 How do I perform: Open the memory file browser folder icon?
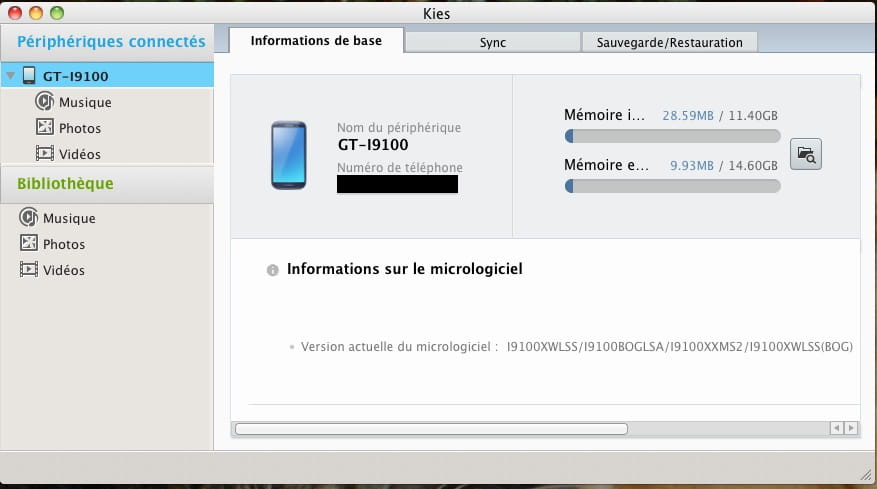coord(805,154)
